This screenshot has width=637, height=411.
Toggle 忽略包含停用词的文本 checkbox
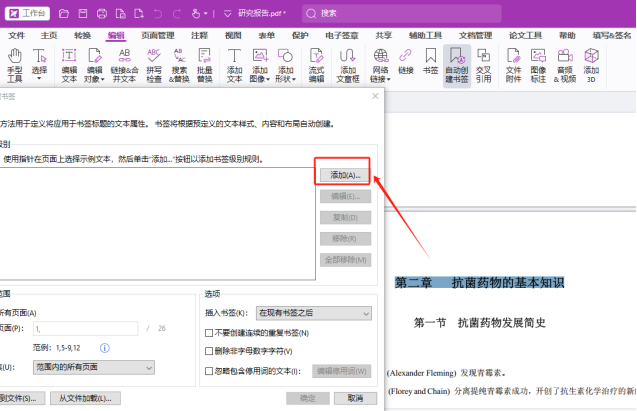click(x=209, y=370)
